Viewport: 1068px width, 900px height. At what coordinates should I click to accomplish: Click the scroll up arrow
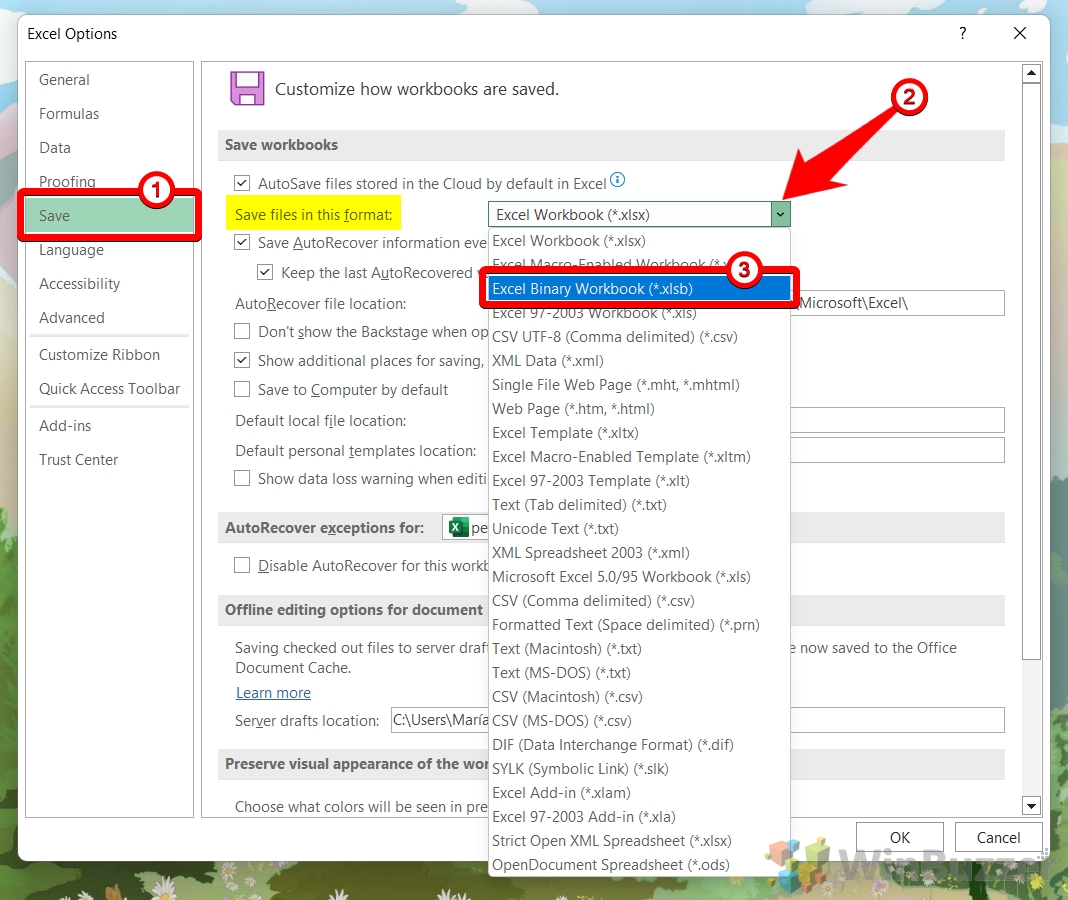click(1031, 73)
